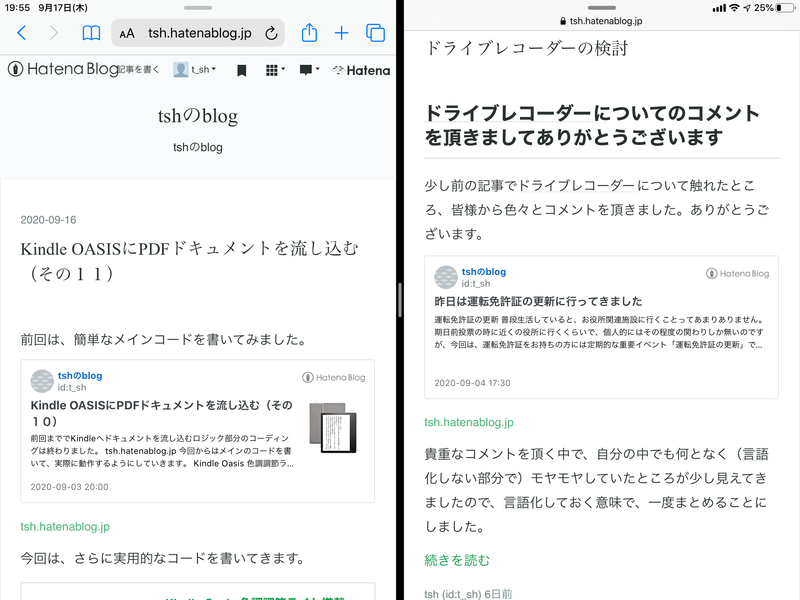Open 昨日は運転免許証の更新に行ってきました card title

point(538,302)
